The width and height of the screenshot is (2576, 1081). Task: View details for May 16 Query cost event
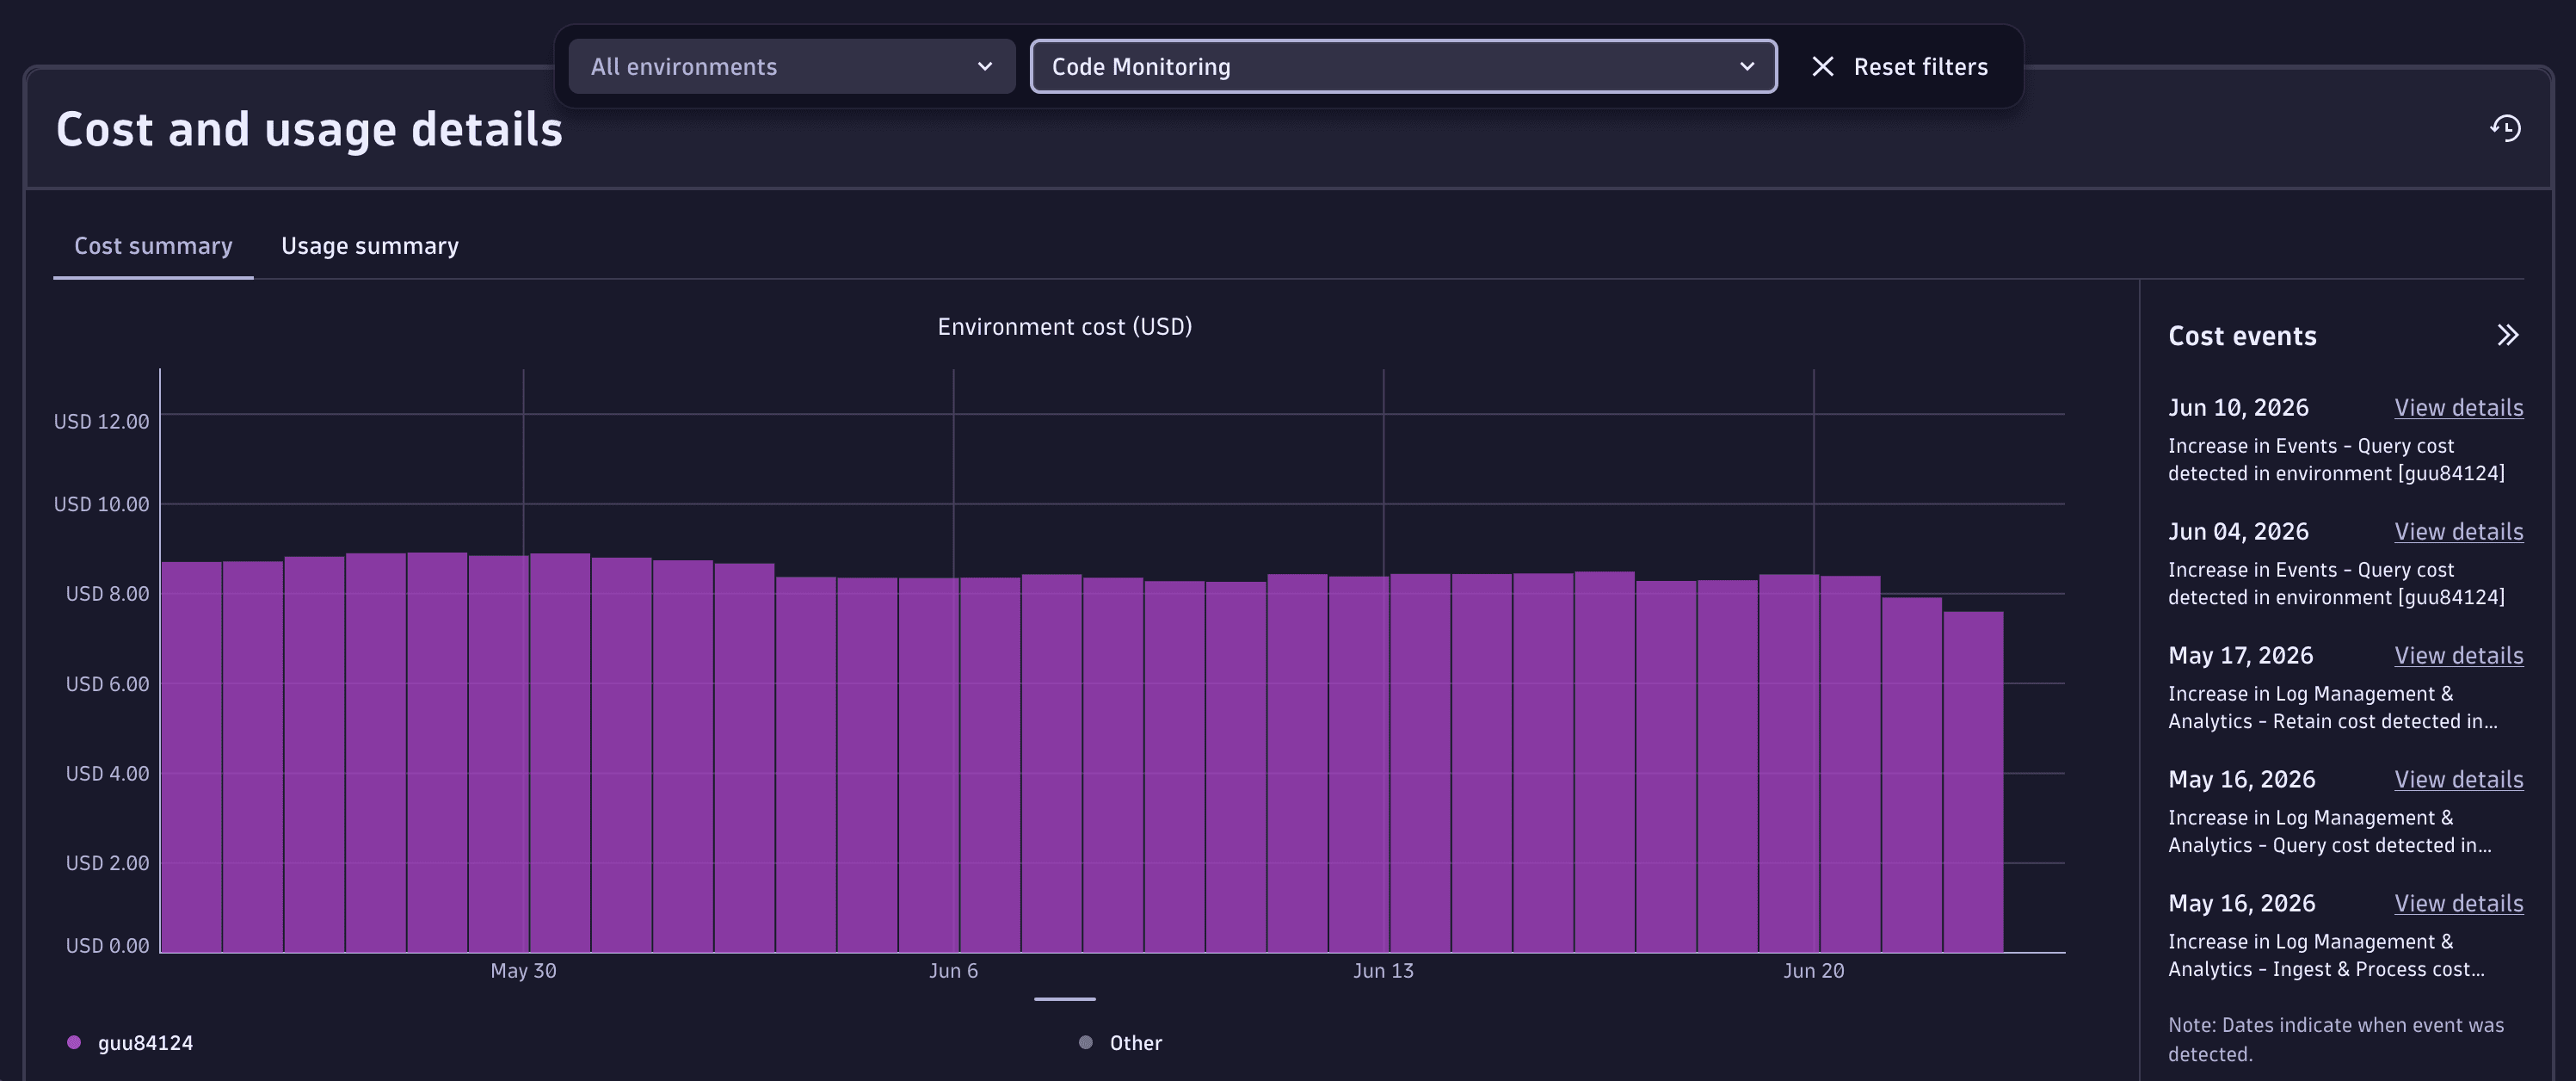[x=2458, y=779]
